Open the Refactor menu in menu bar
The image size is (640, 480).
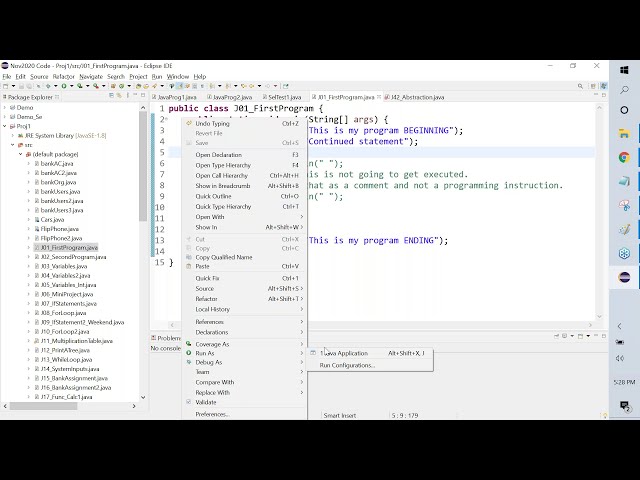tap(64, 76)
